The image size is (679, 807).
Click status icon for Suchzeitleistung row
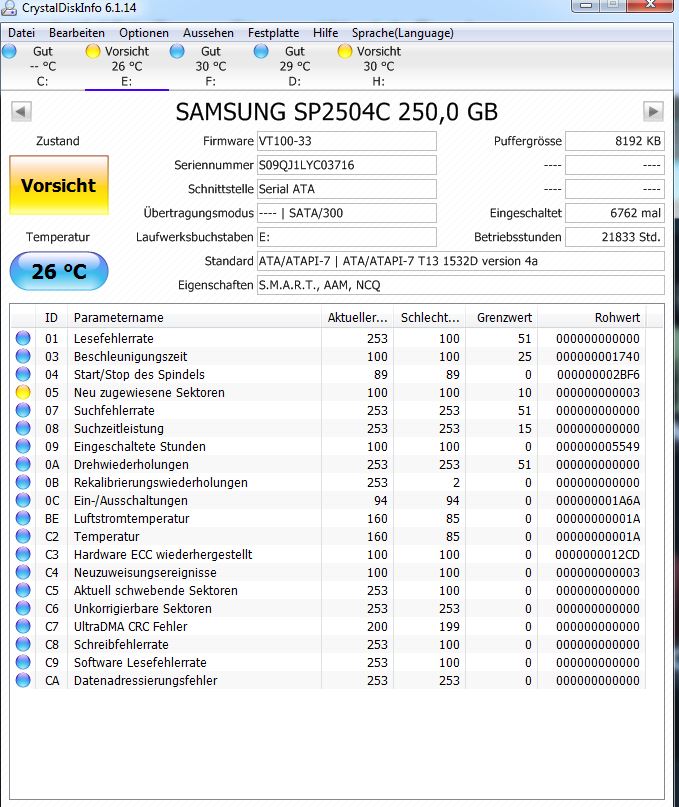pyautogui.click(x=23, y=428)
